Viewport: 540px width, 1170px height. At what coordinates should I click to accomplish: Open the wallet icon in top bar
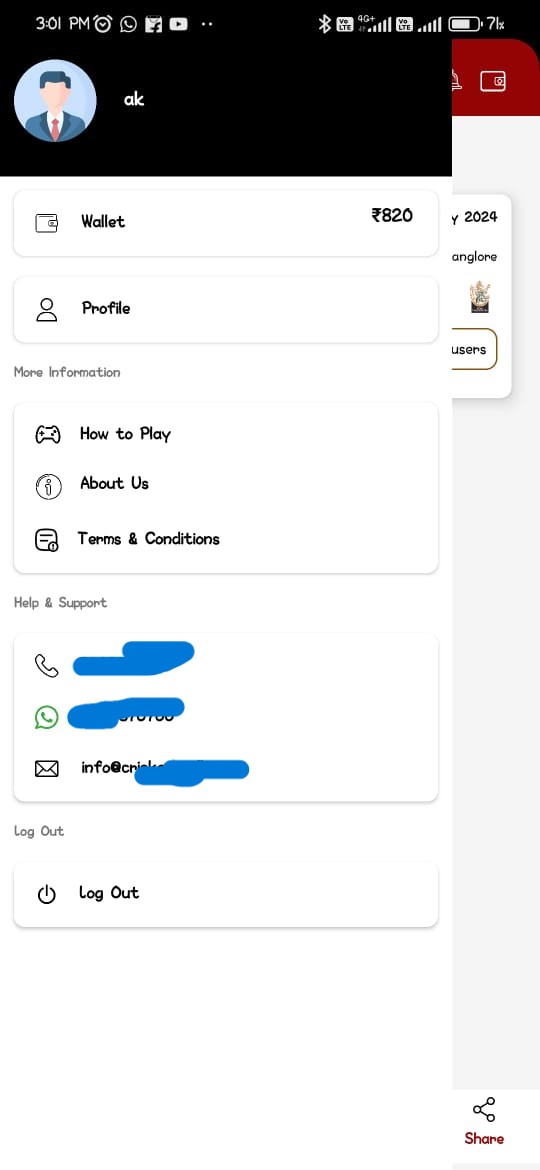493,81
